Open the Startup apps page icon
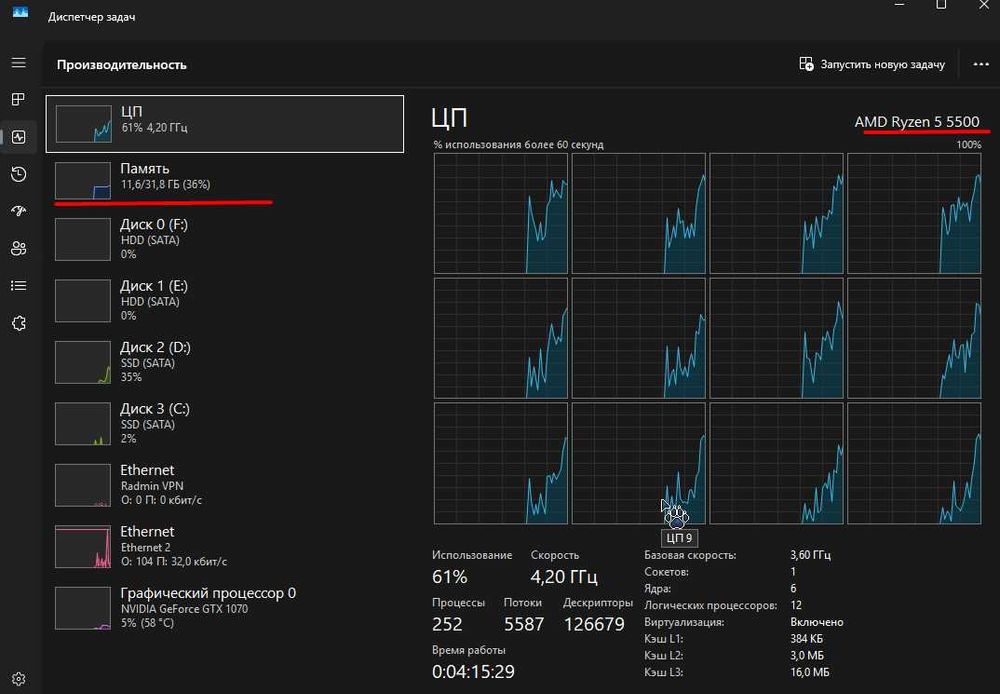 18,210
